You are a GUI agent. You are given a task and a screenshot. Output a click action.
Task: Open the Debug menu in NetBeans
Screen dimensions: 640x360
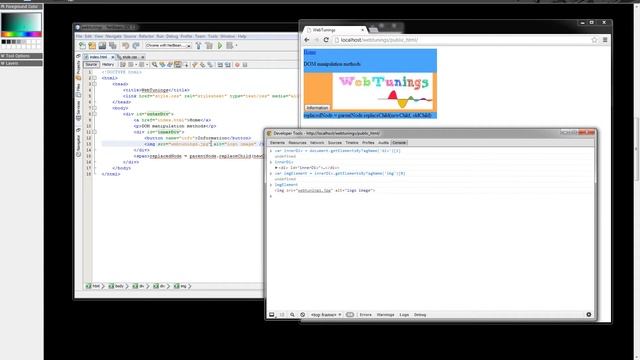point(172,36)
